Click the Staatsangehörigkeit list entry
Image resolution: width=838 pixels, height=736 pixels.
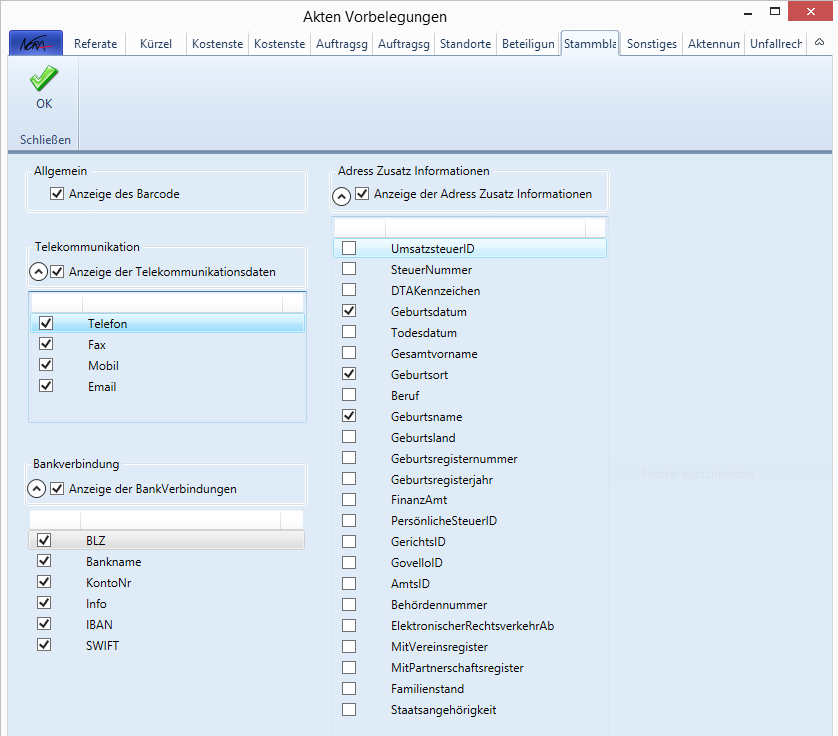pyautogui.click(x=443, y=709)
